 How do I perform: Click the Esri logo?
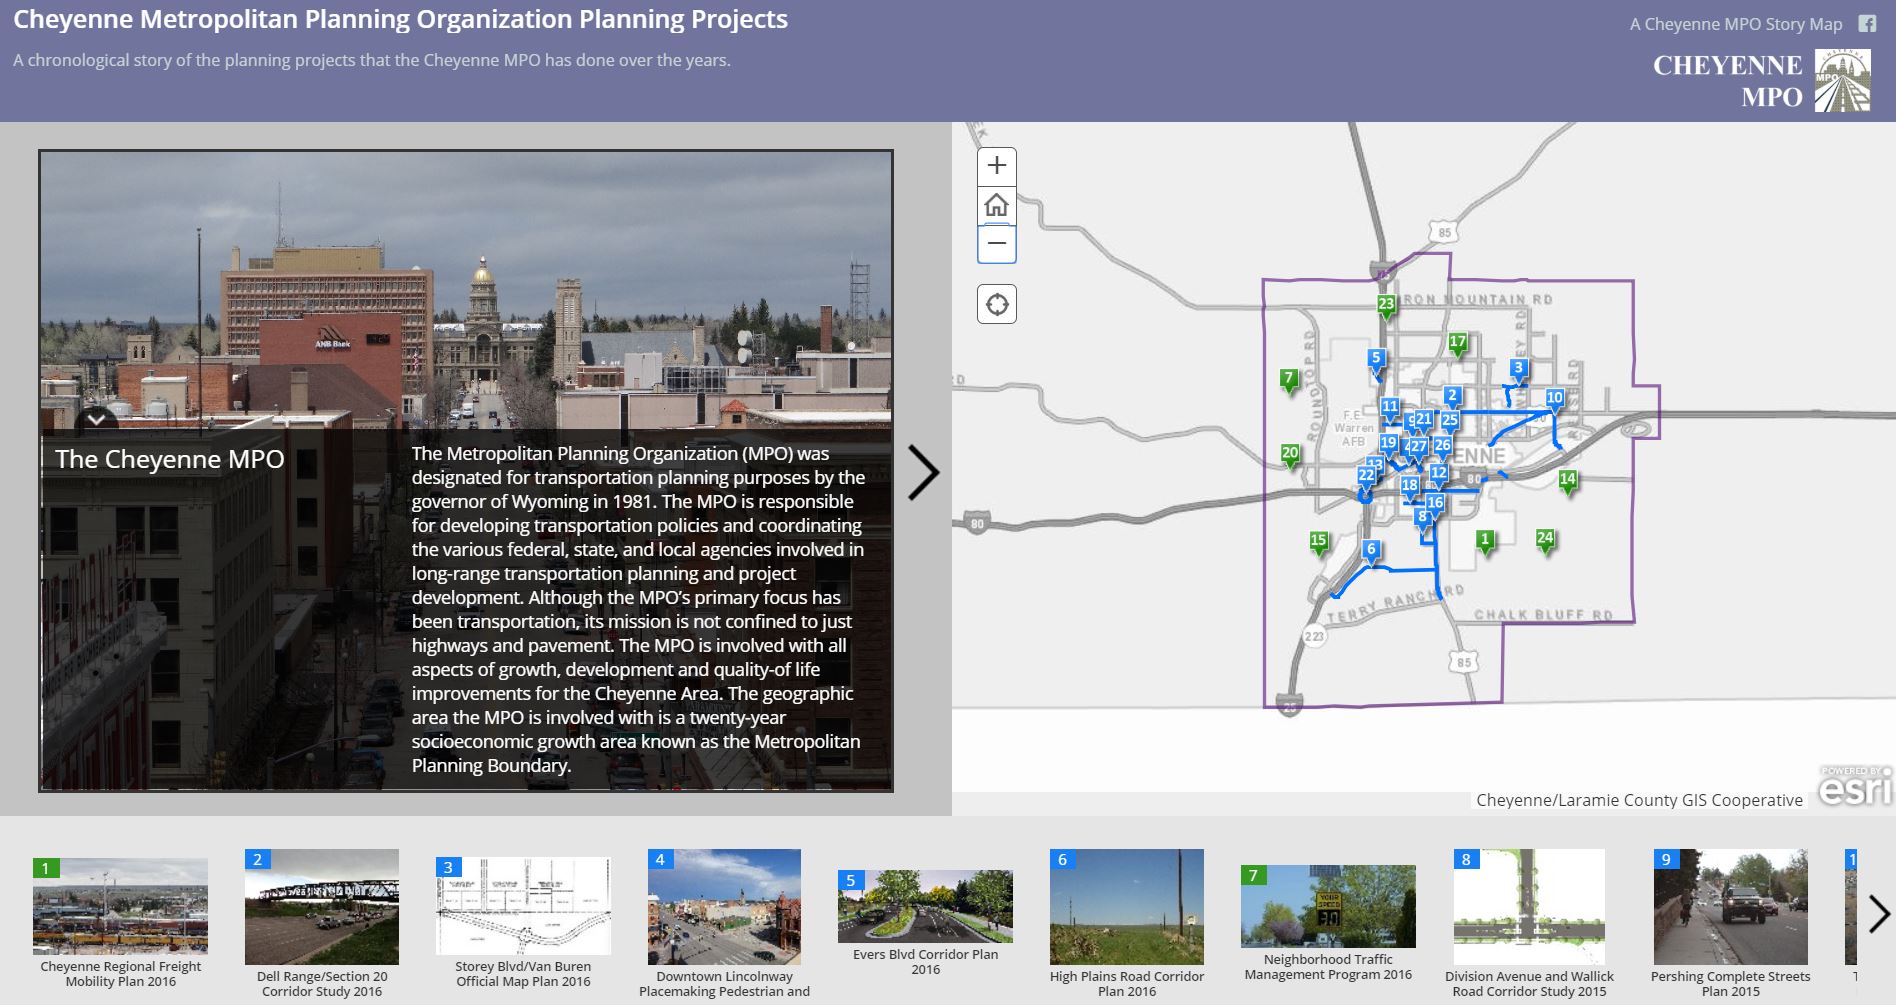coord(1856,786)
